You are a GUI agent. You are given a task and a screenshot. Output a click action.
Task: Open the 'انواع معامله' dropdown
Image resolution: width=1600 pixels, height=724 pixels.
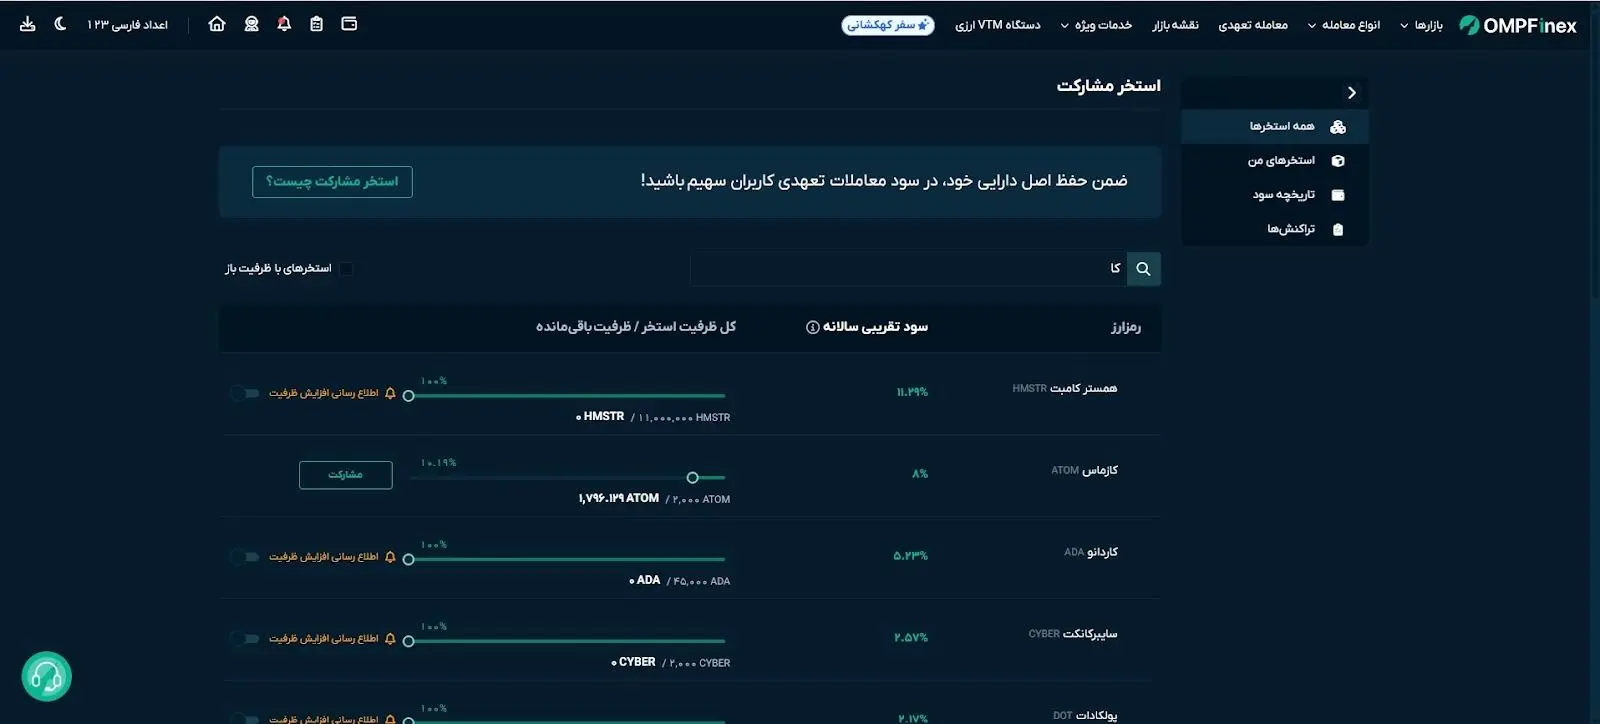(x=1344, y=25)
